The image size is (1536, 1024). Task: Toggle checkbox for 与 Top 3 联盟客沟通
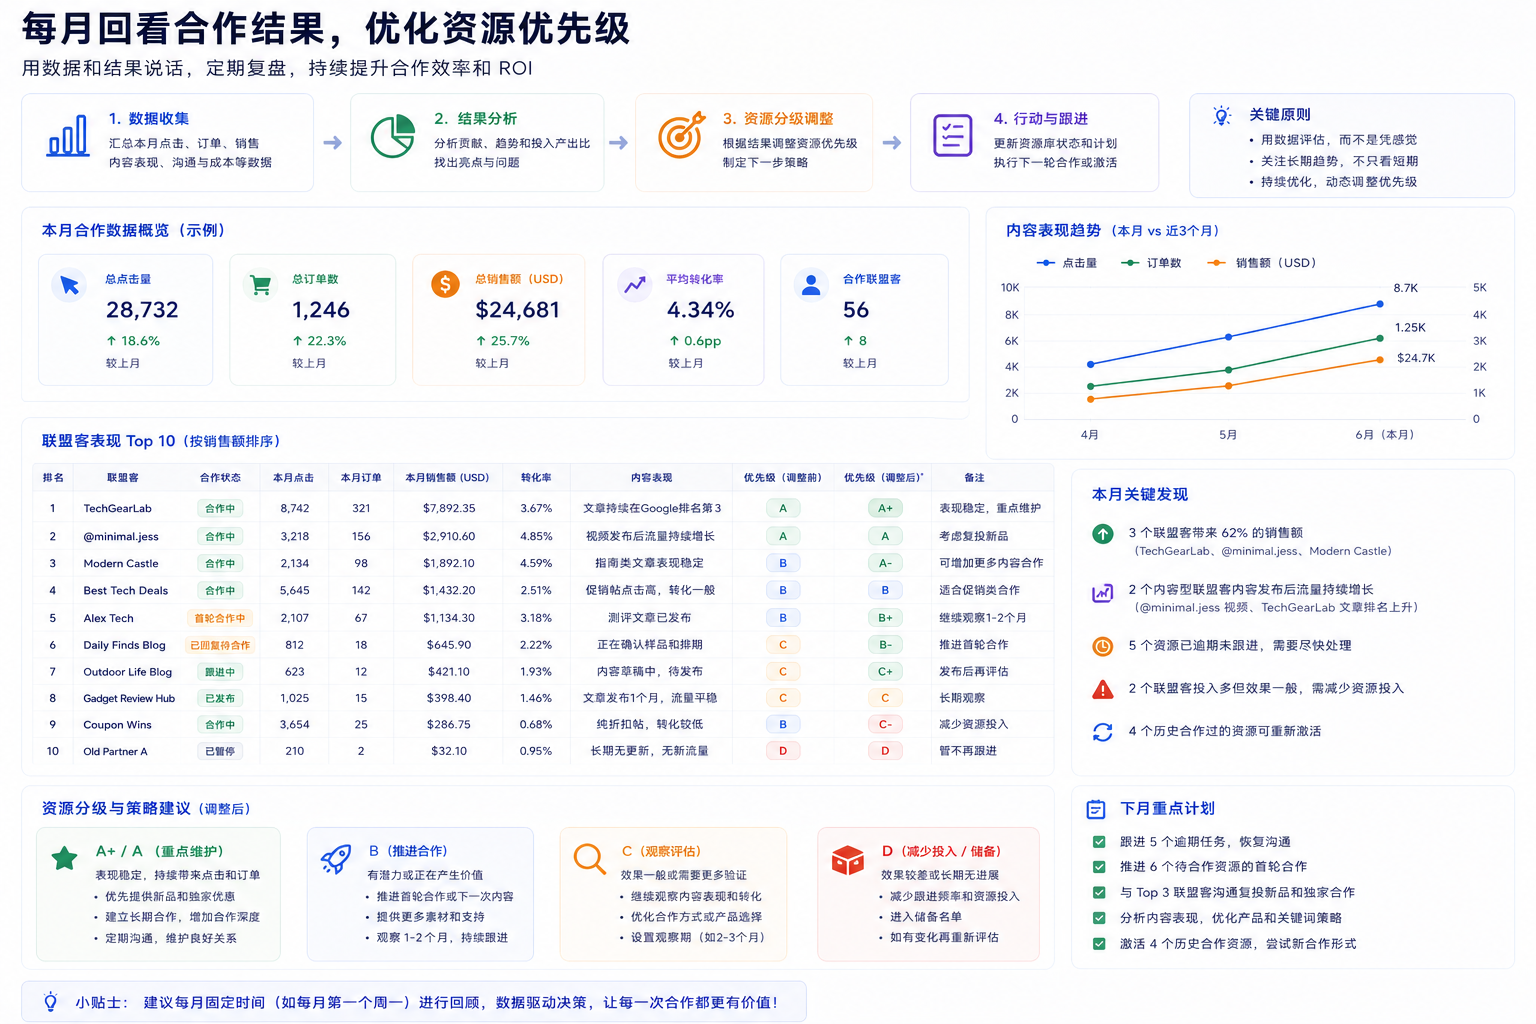pos(1099,893)
